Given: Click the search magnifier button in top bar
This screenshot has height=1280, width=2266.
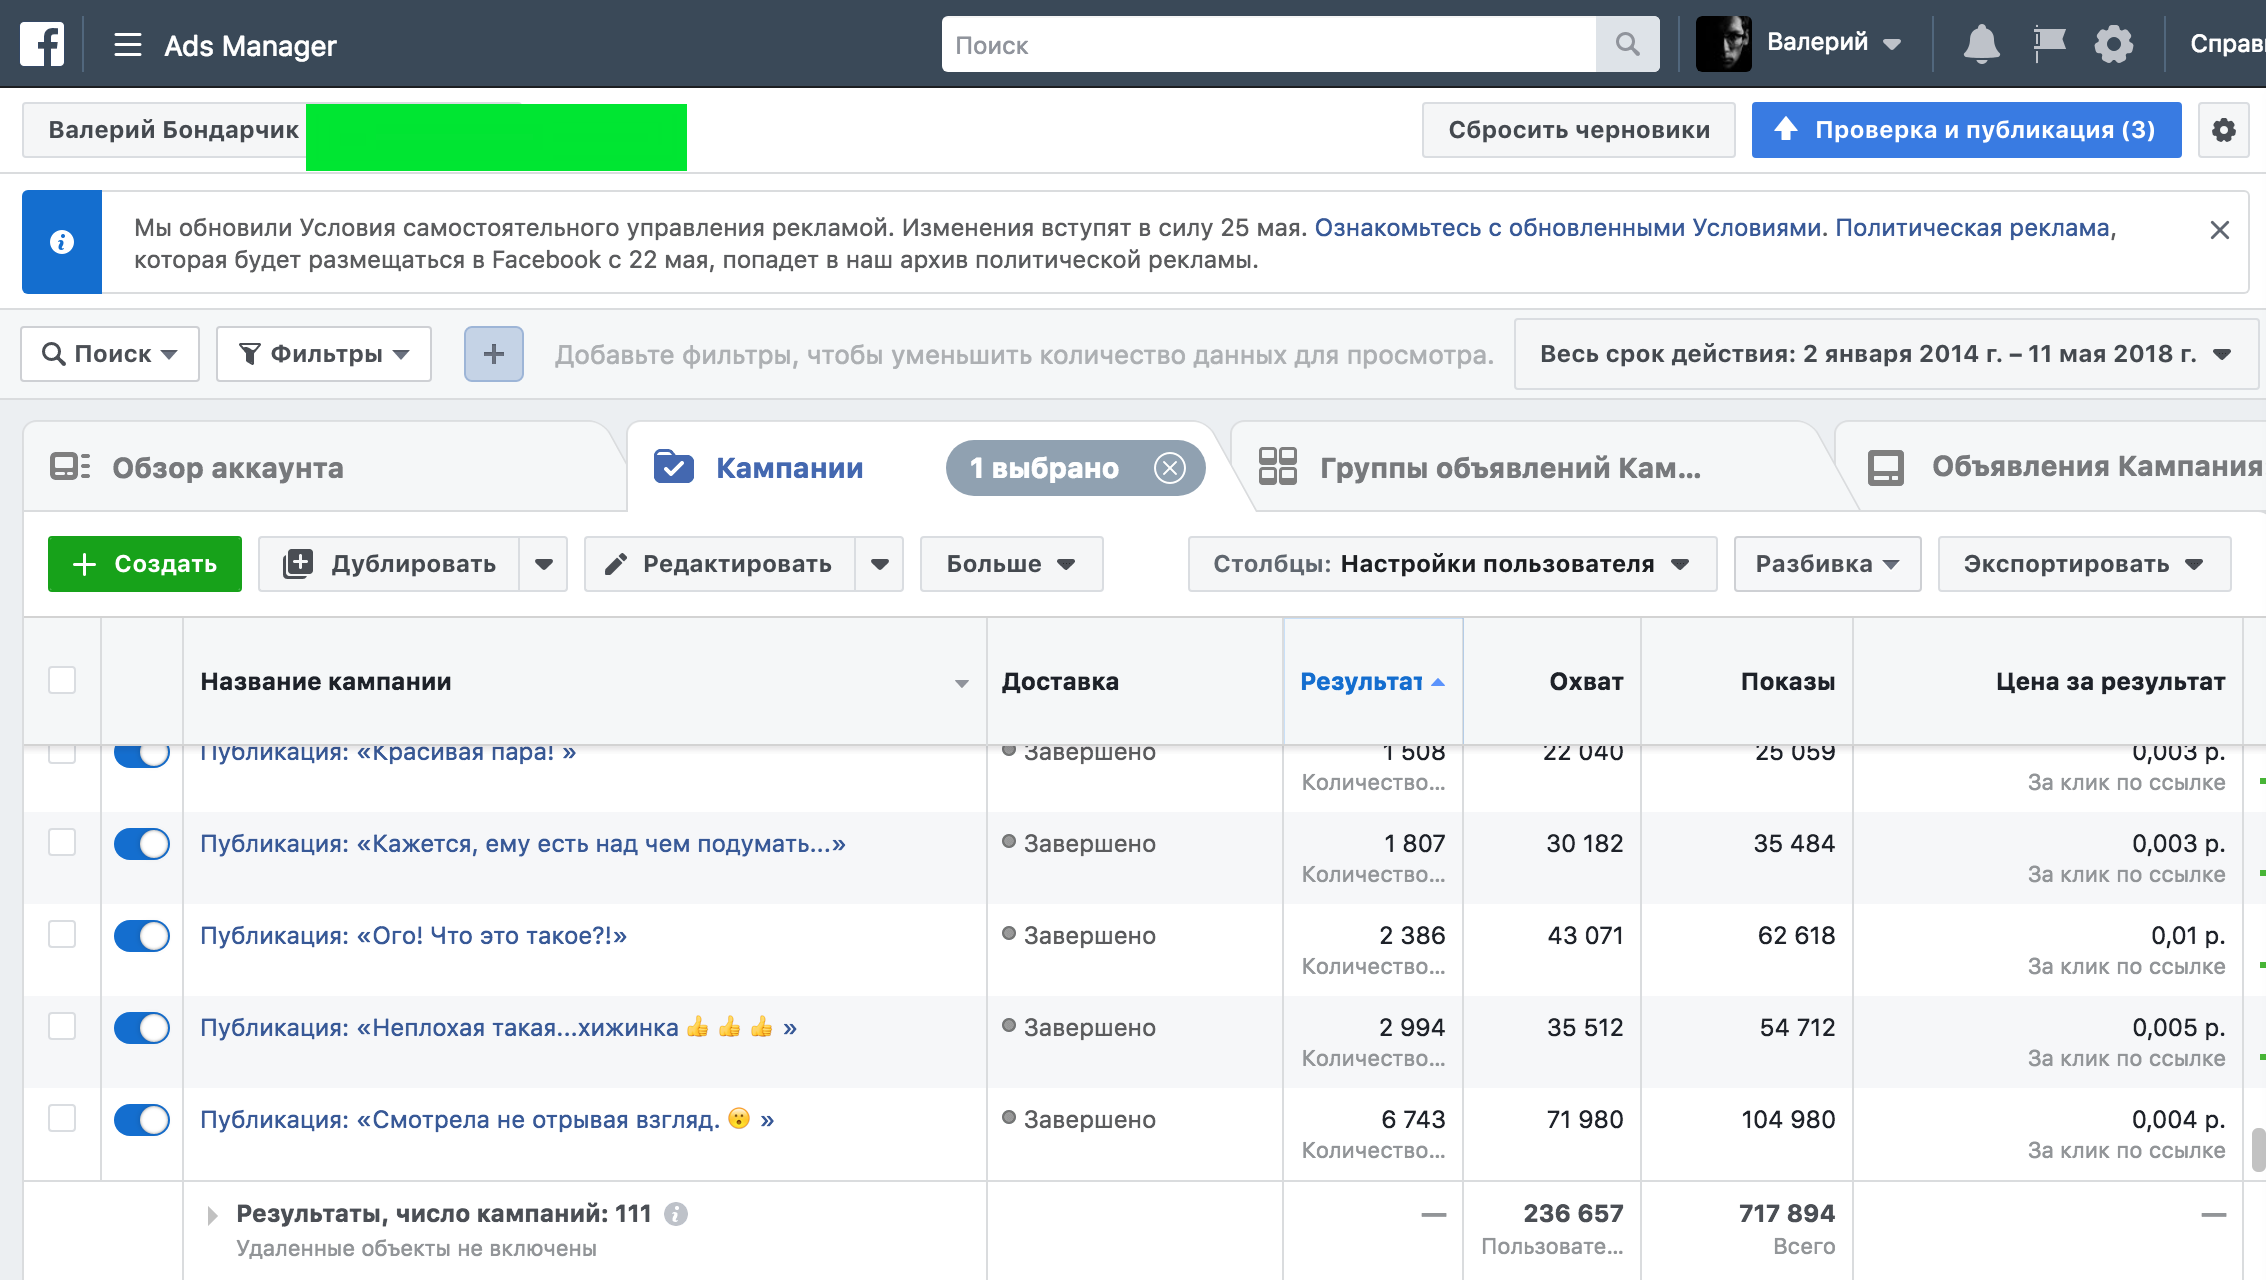Looking at the screenshot, I should 1627,44.
